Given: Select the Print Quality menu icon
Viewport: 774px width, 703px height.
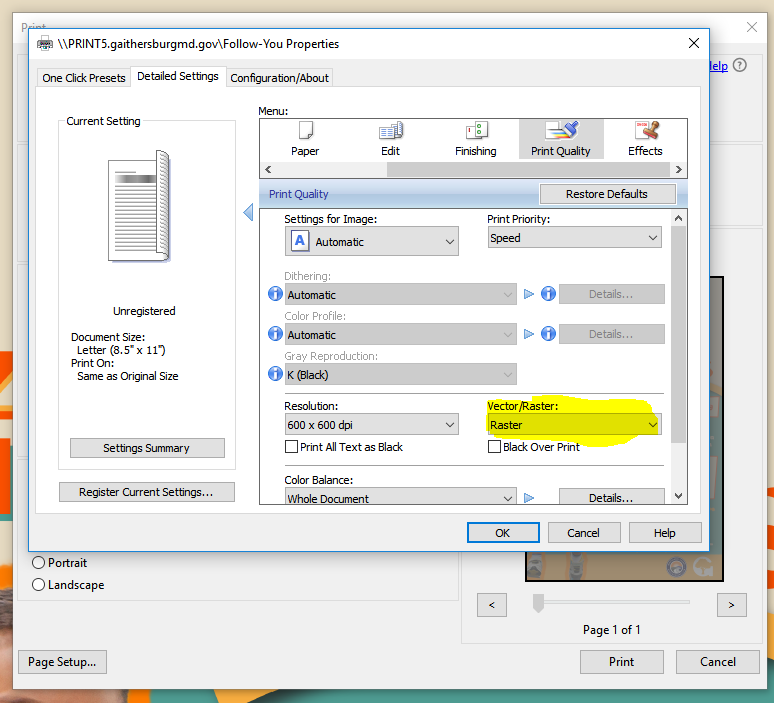Looking at the screenshot, I should point(560,138).
